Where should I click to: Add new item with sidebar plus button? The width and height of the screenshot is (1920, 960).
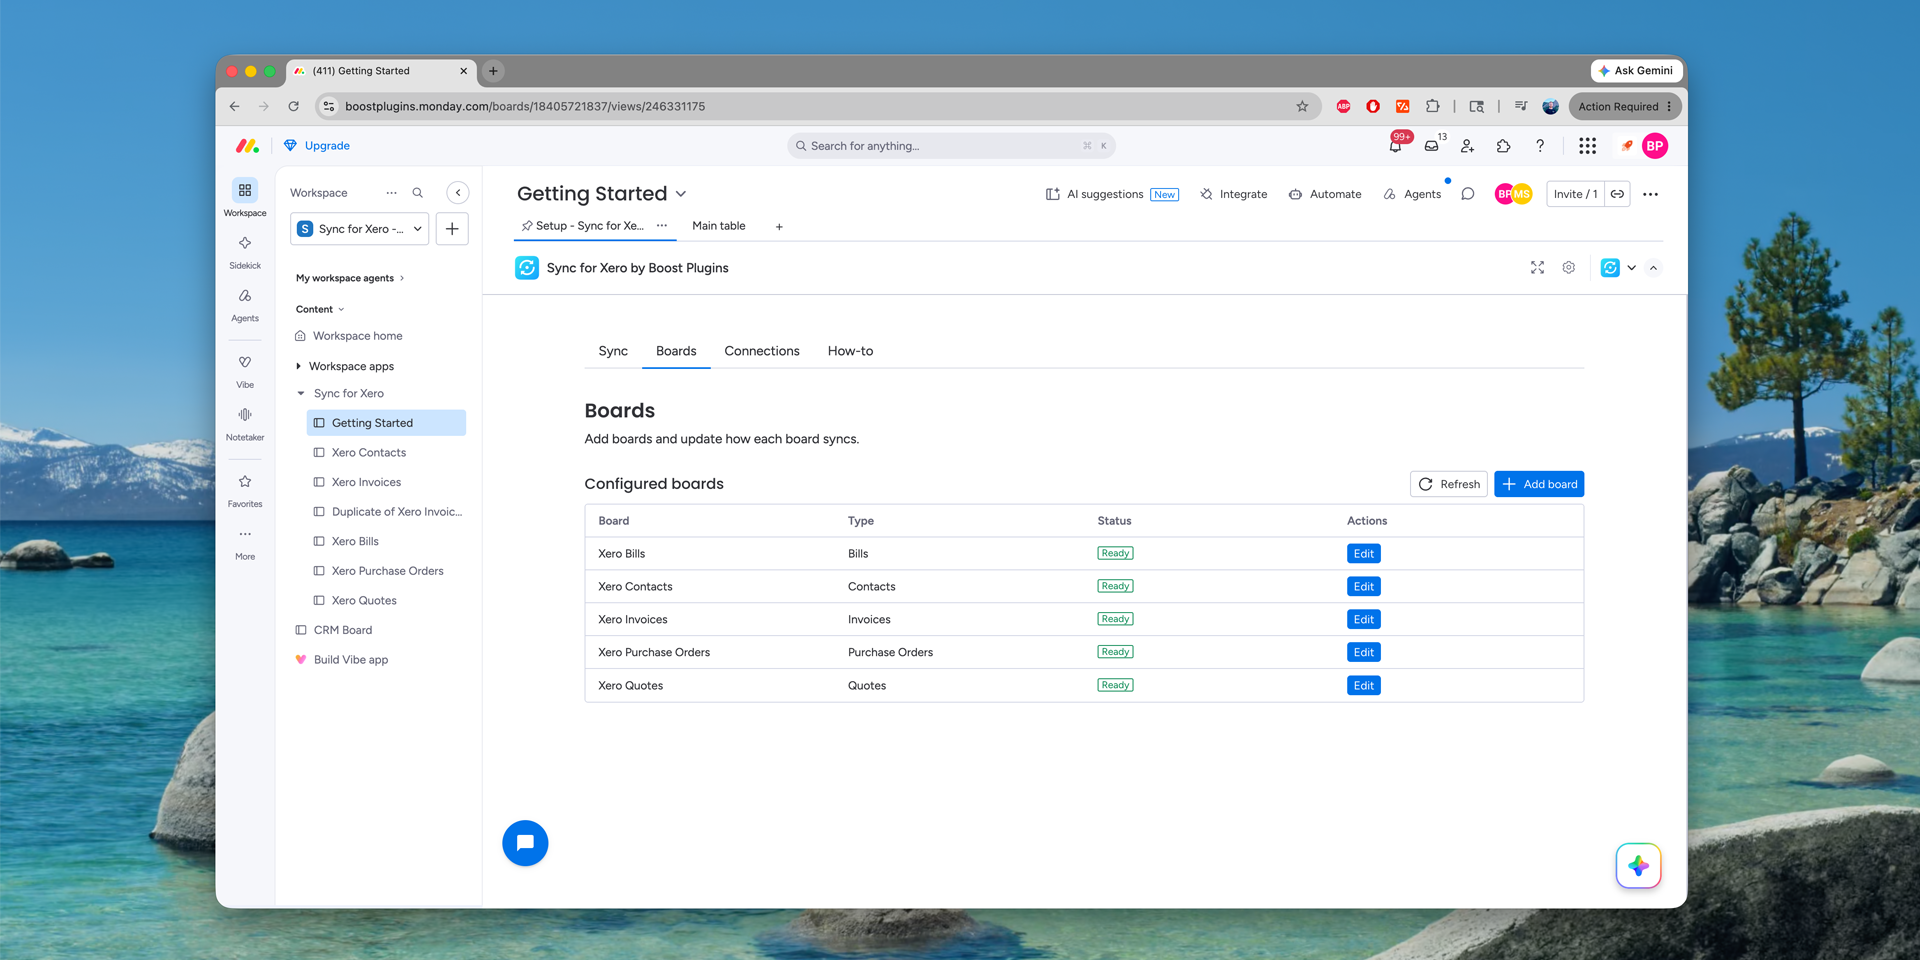(452, 229)
